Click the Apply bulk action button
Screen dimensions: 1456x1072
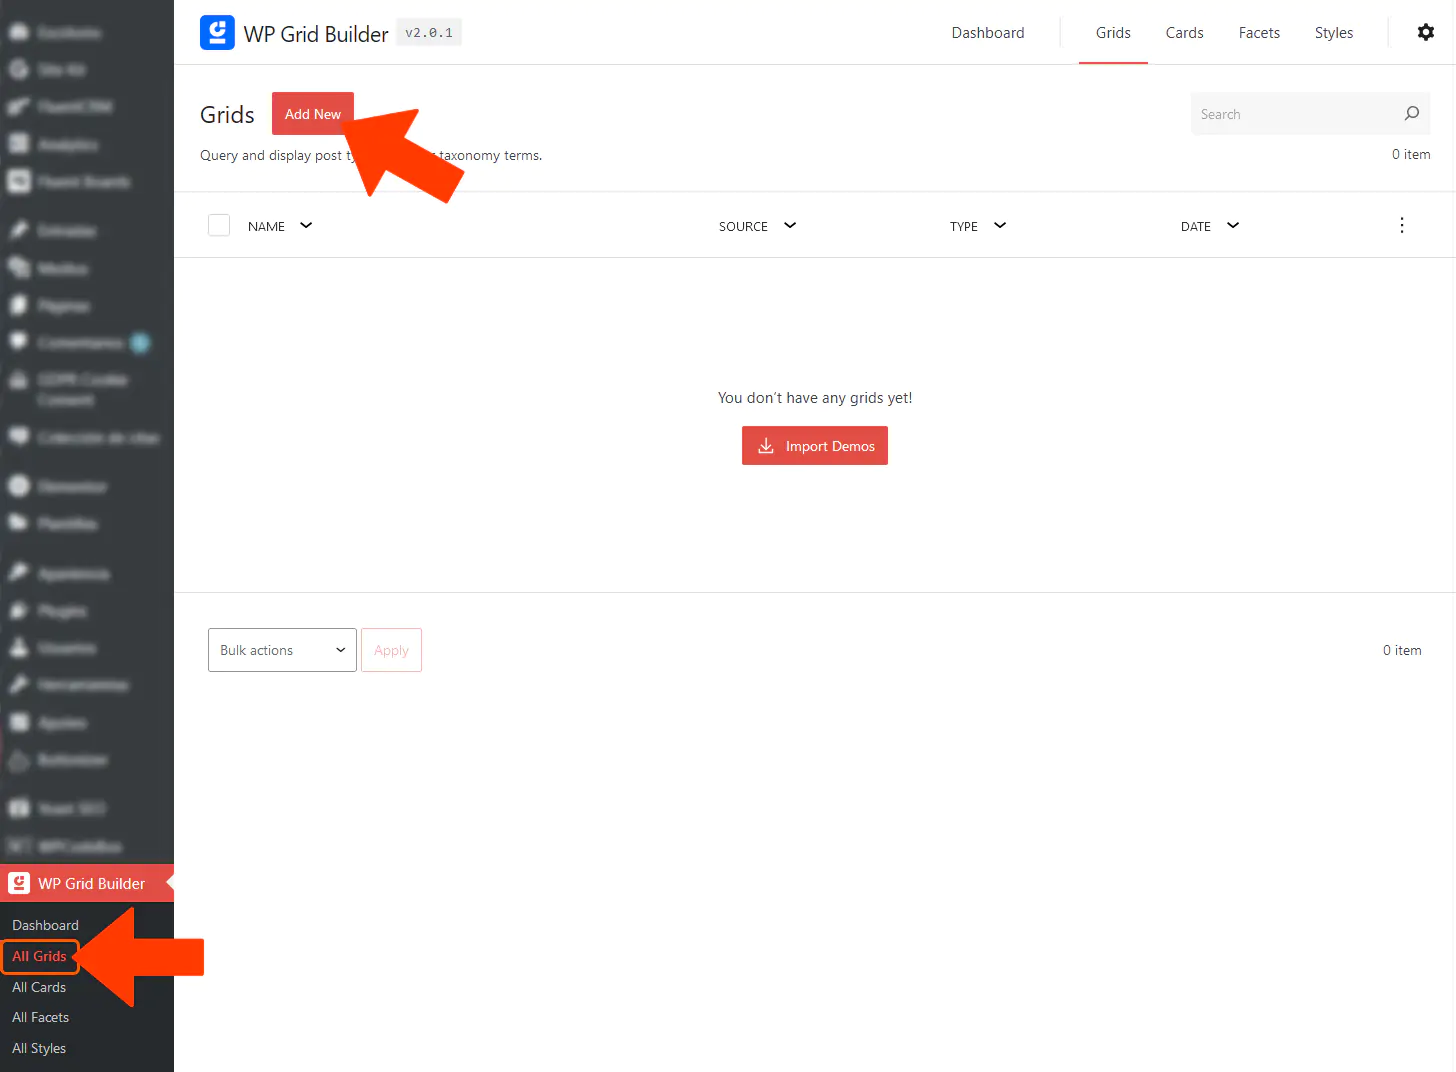point(391,650)
